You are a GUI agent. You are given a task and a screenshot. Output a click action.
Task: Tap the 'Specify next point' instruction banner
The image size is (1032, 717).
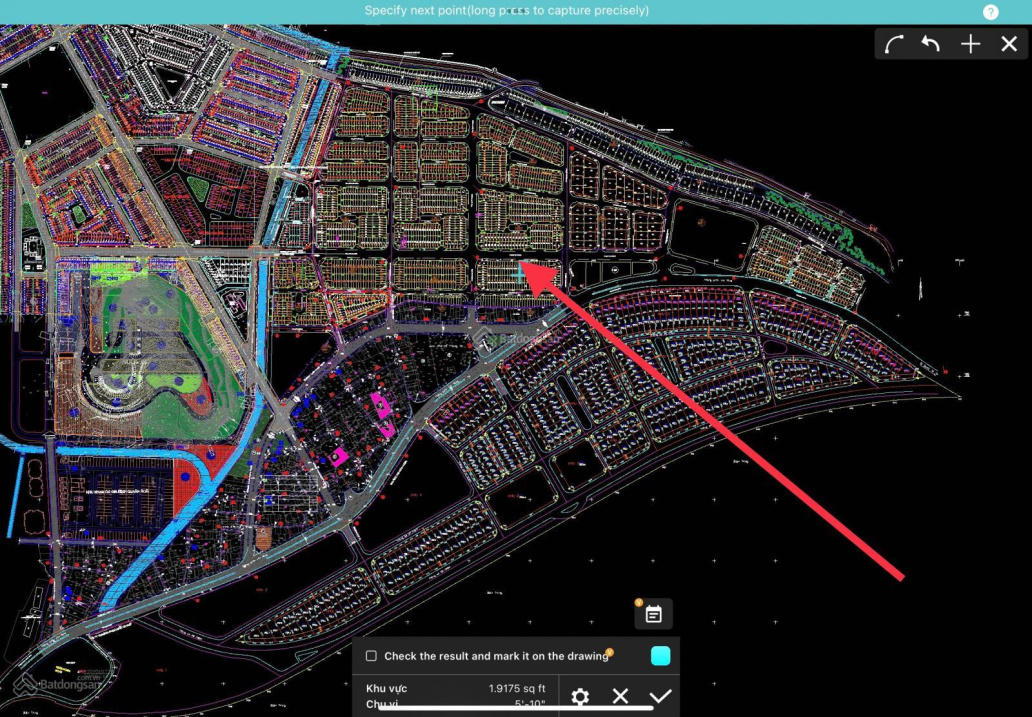[506, 11]
